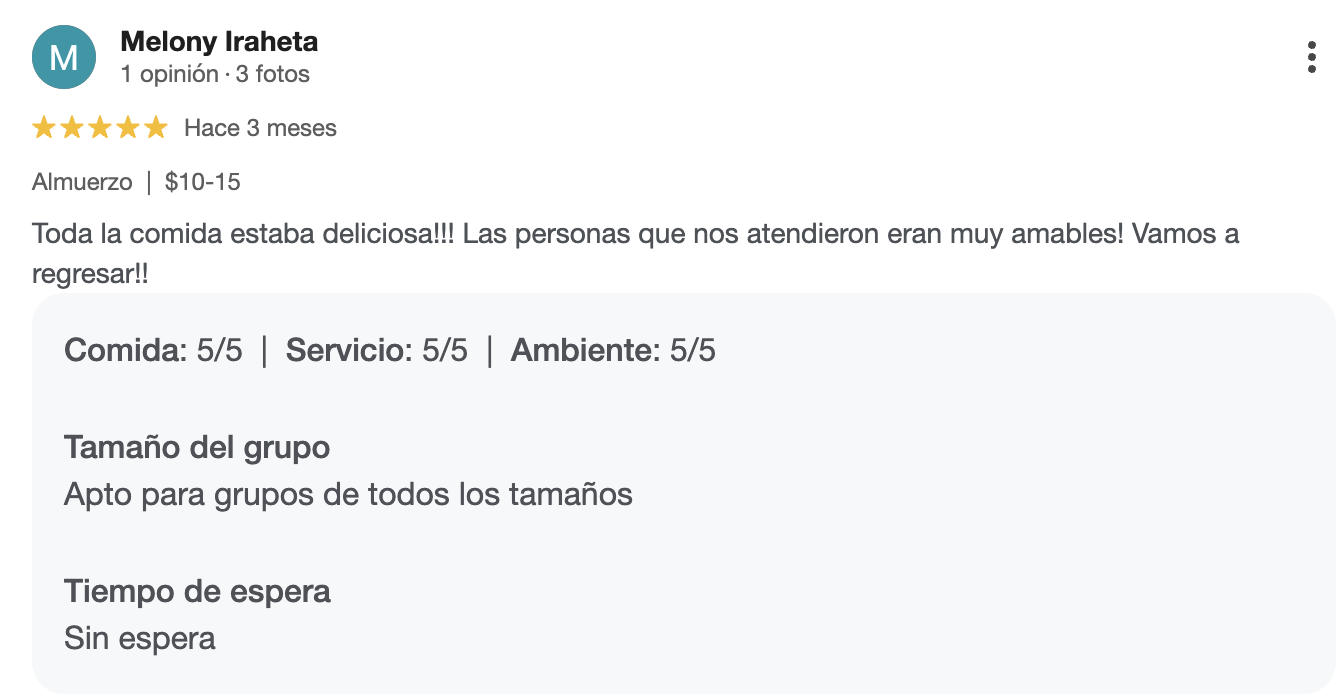Click the "Ambiente: 5/5" rating
The height and width of the screenshot is (700, 1342).
(x=613, y=351)
